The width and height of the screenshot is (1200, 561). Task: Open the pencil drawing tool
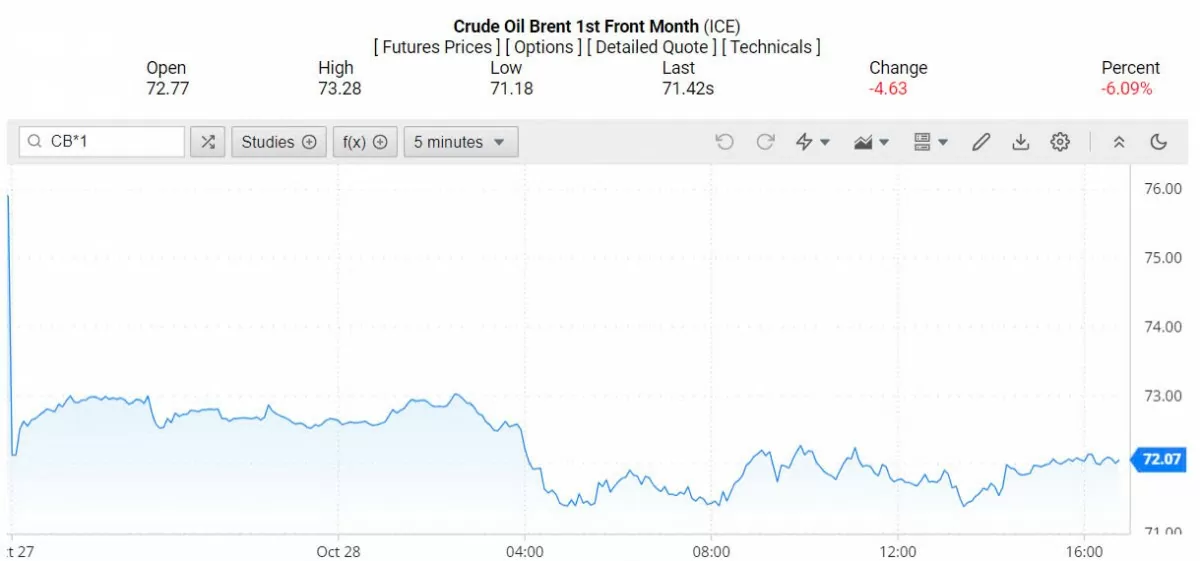click(981, 142)
